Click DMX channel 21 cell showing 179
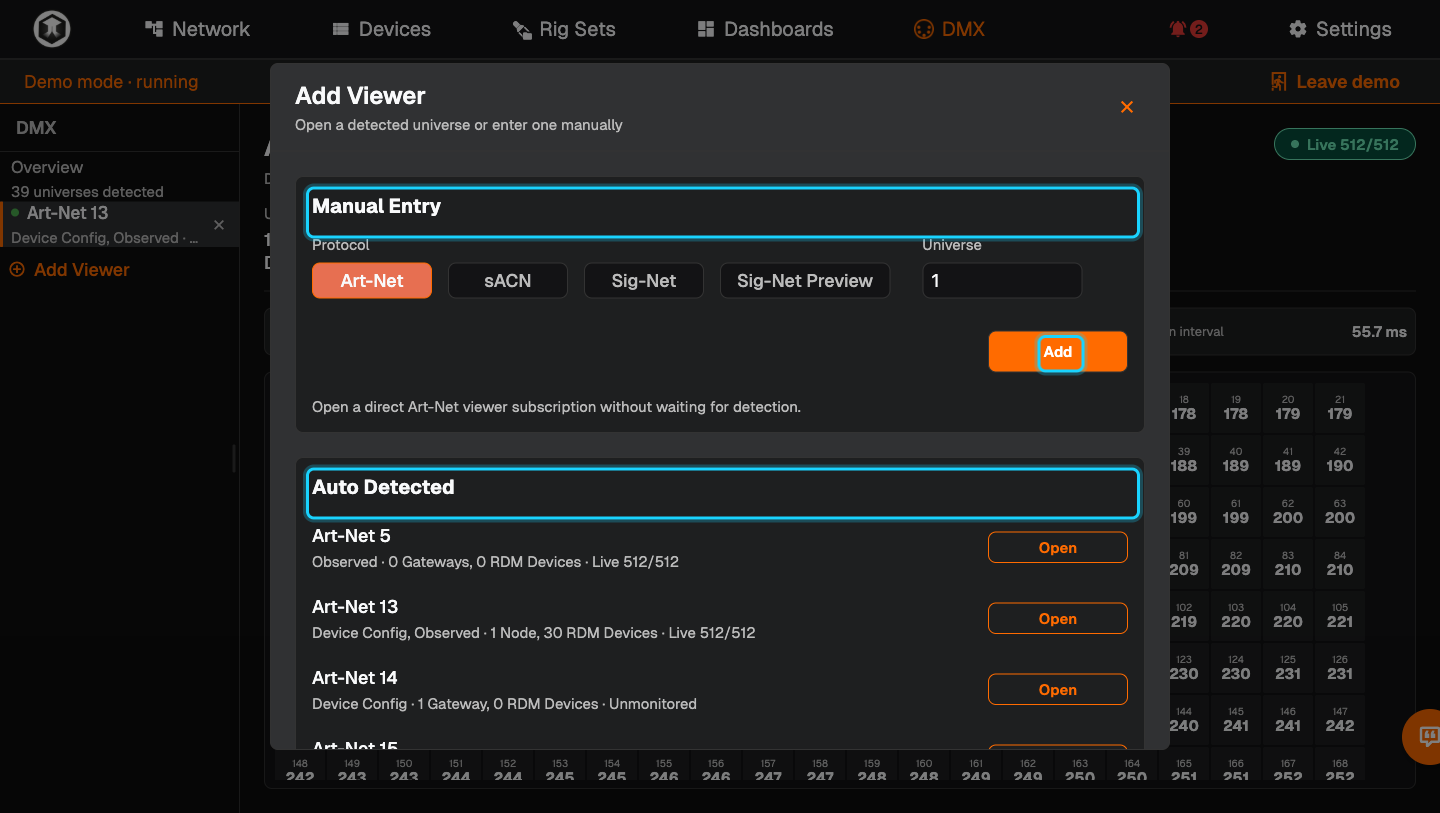The height and width of the screenshot is (813, 1440). (x=1340, y=408)
